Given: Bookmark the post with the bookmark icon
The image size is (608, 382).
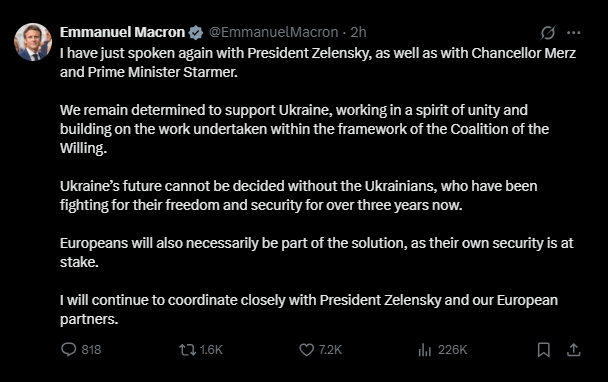Looking at the screenshot, I should click(x=544, y=350).
